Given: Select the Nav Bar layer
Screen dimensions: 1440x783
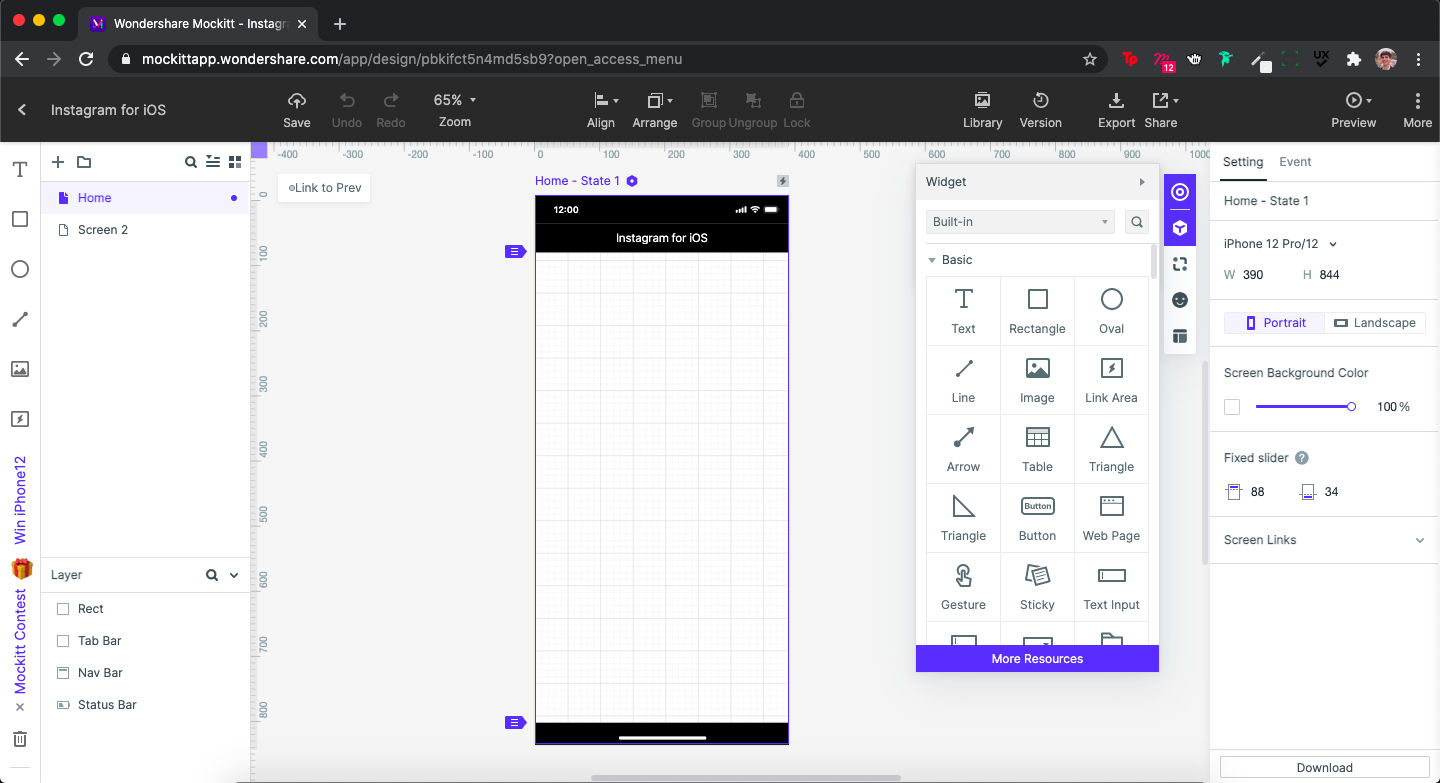Looking at the screenshot, I should tap(145, 673).
